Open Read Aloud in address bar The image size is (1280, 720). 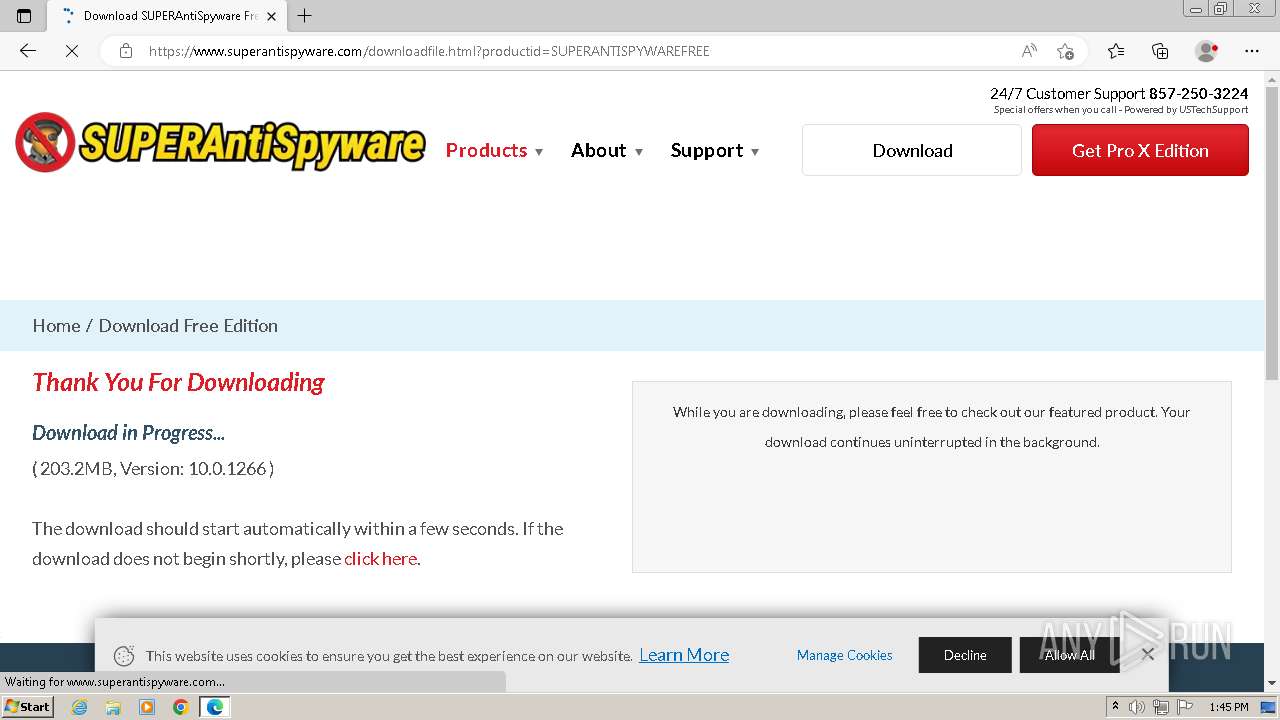tap(1028, 51)
